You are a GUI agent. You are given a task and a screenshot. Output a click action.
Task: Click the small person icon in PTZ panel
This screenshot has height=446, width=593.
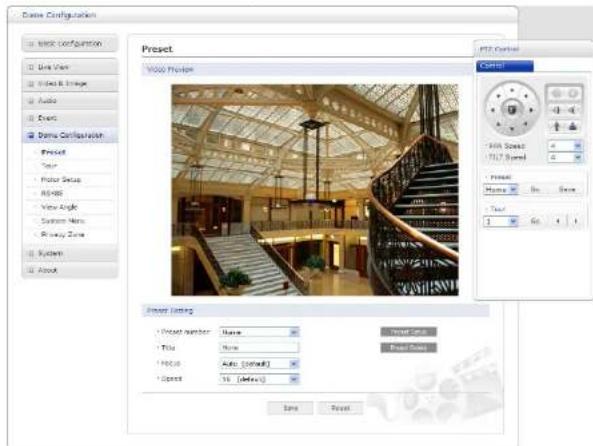557,126
